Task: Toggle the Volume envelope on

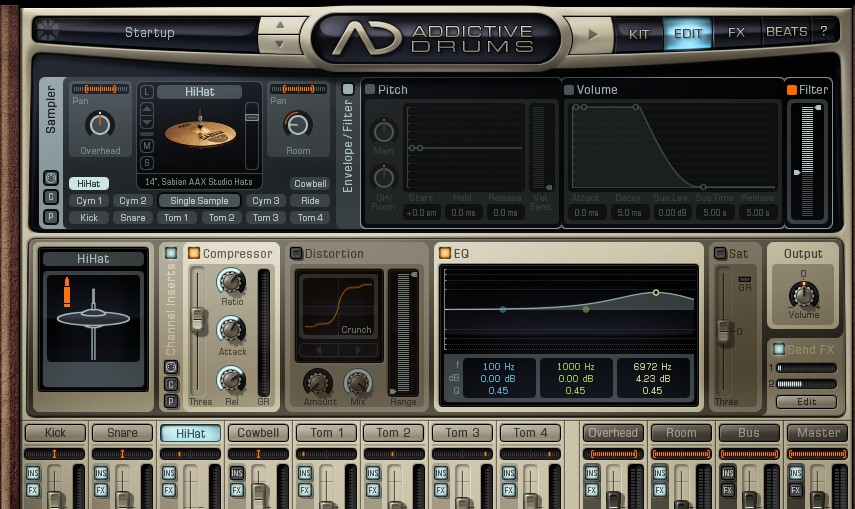Action: coord(569,89)
